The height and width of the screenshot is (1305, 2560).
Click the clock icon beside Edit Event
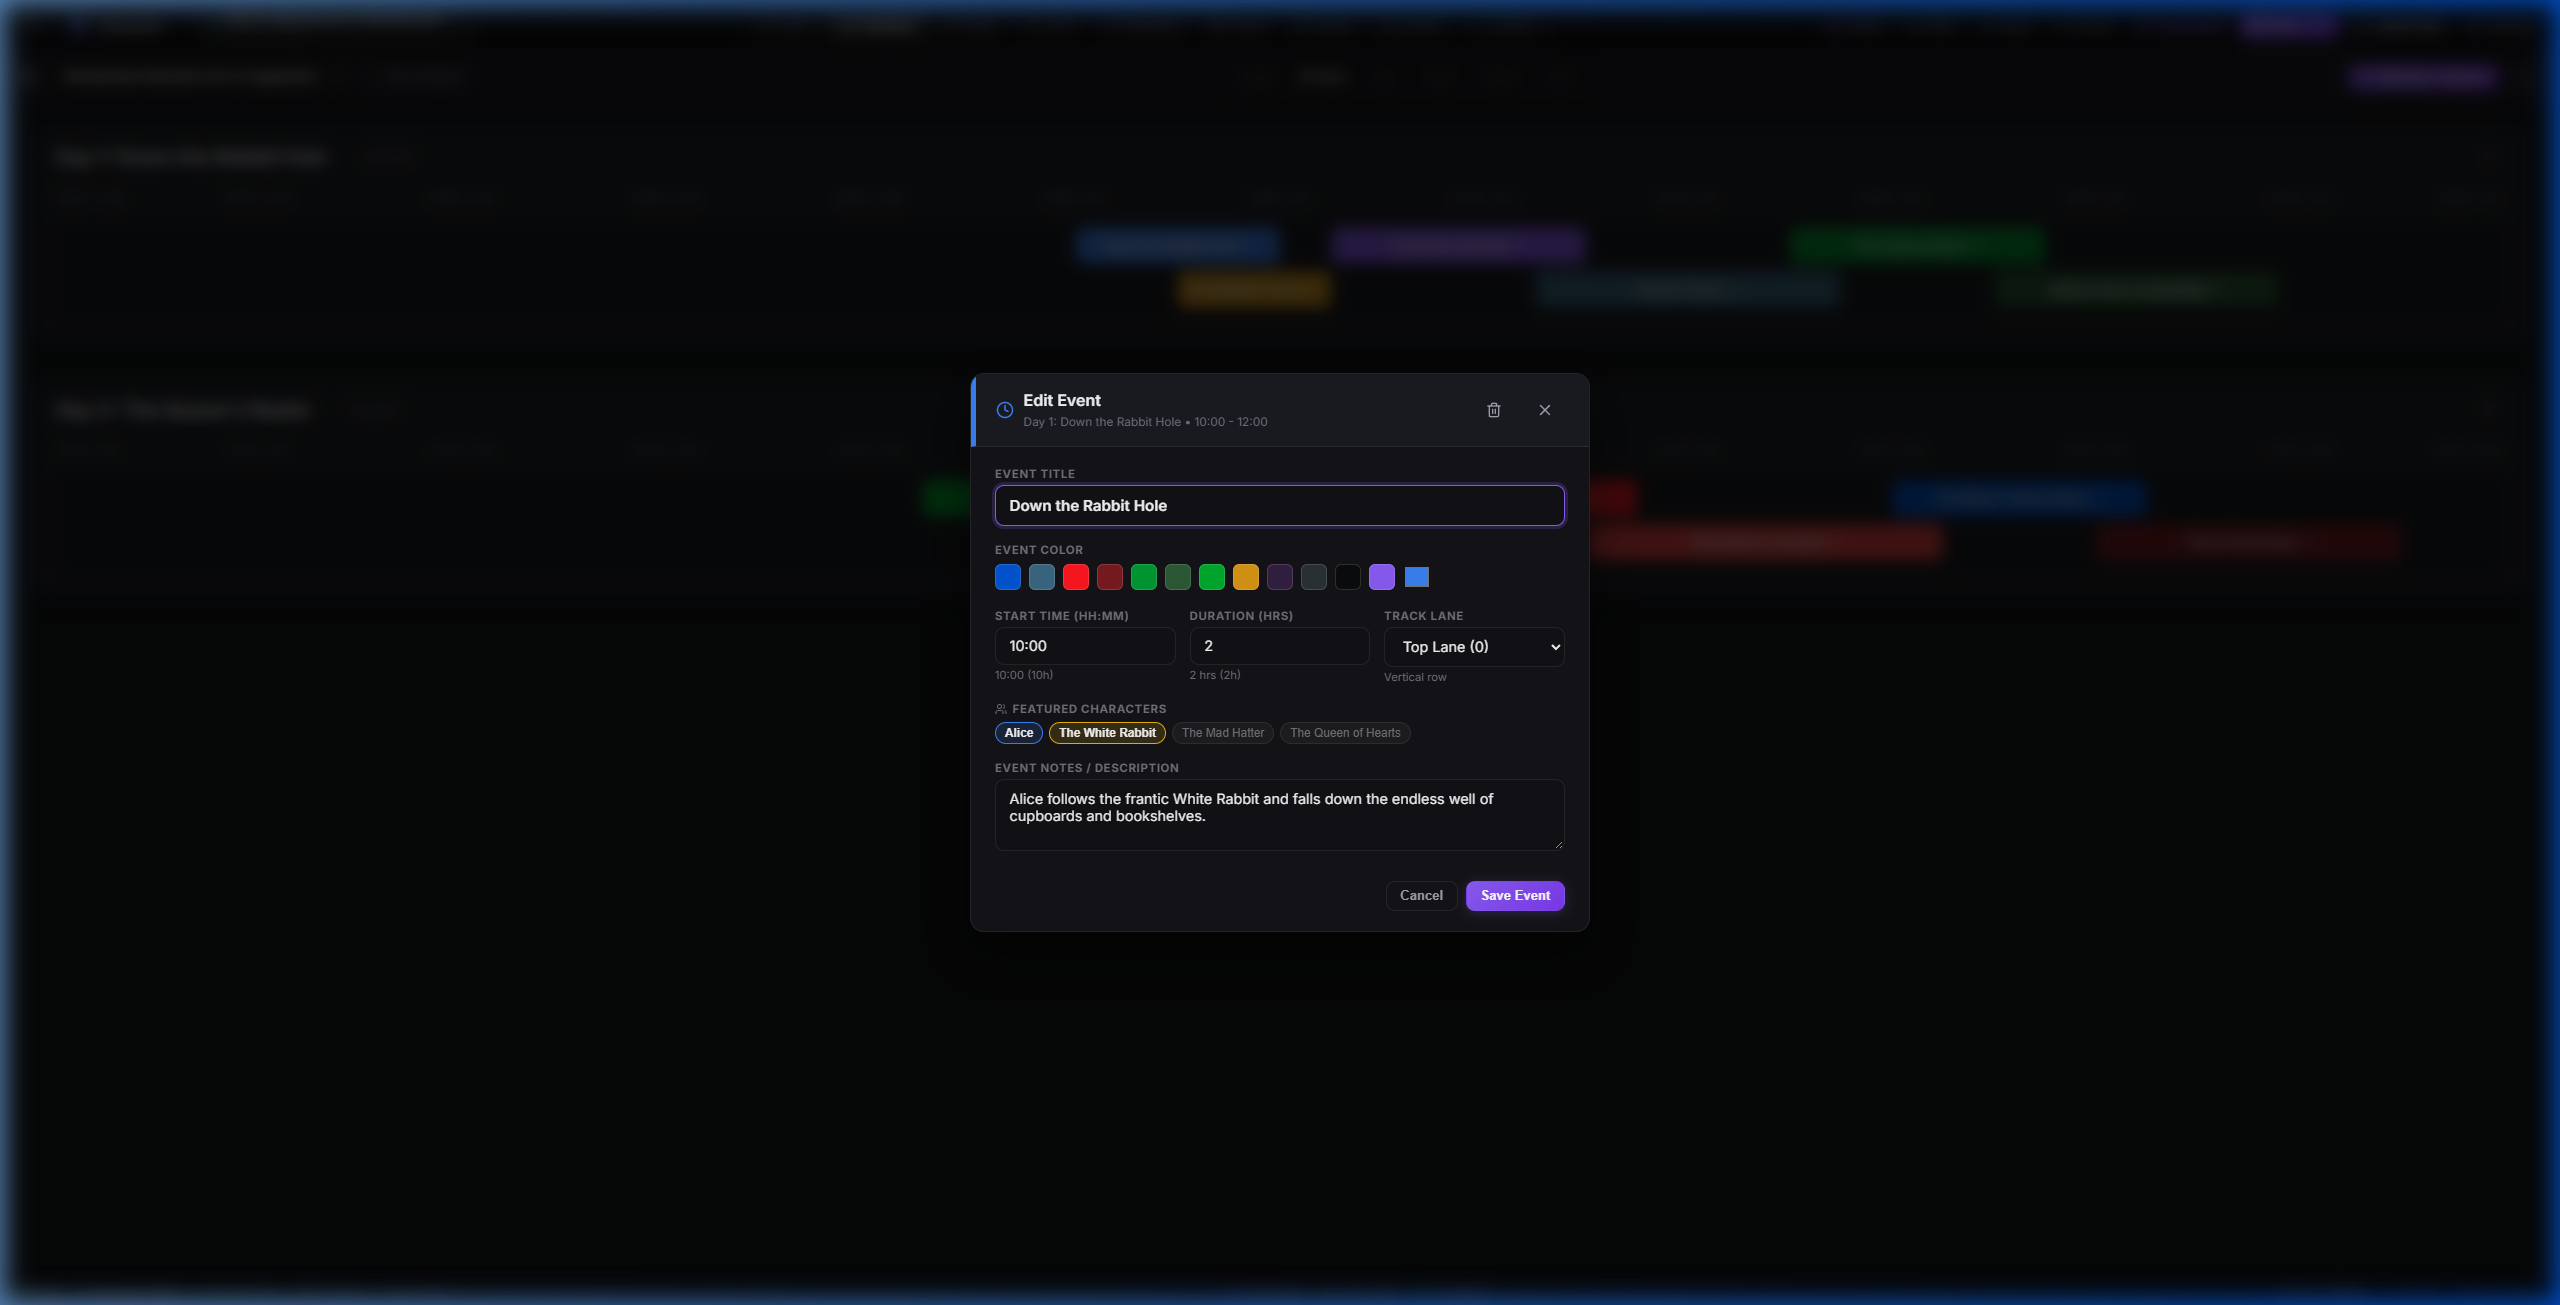point(1004,410)
